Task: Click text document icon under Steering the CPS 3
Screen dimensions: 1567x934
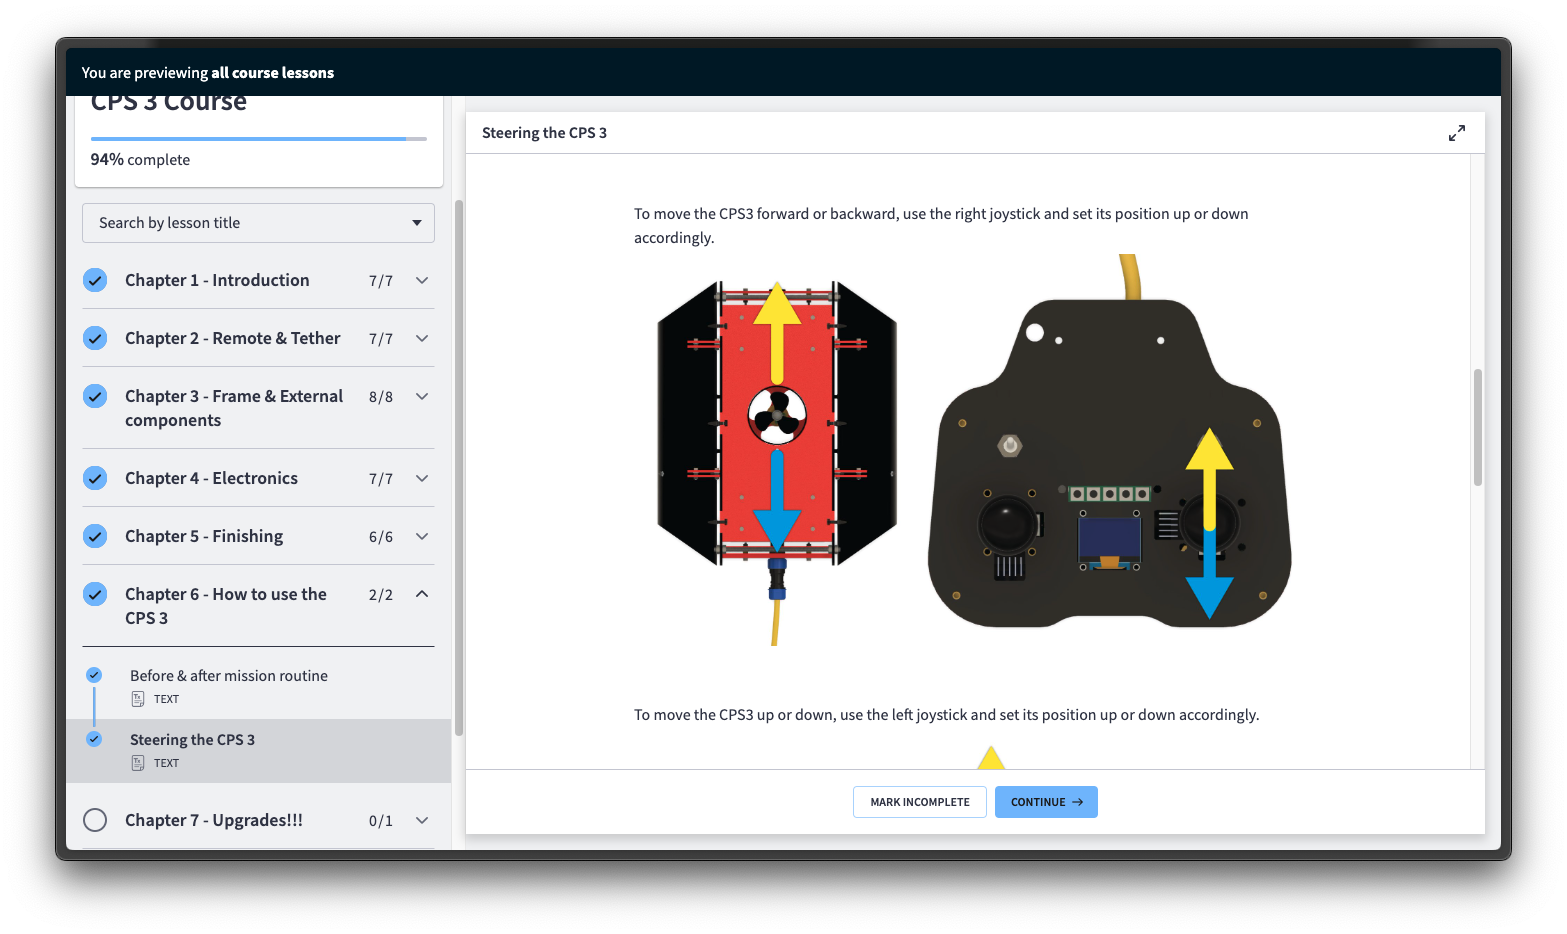Action: [138, 763]
